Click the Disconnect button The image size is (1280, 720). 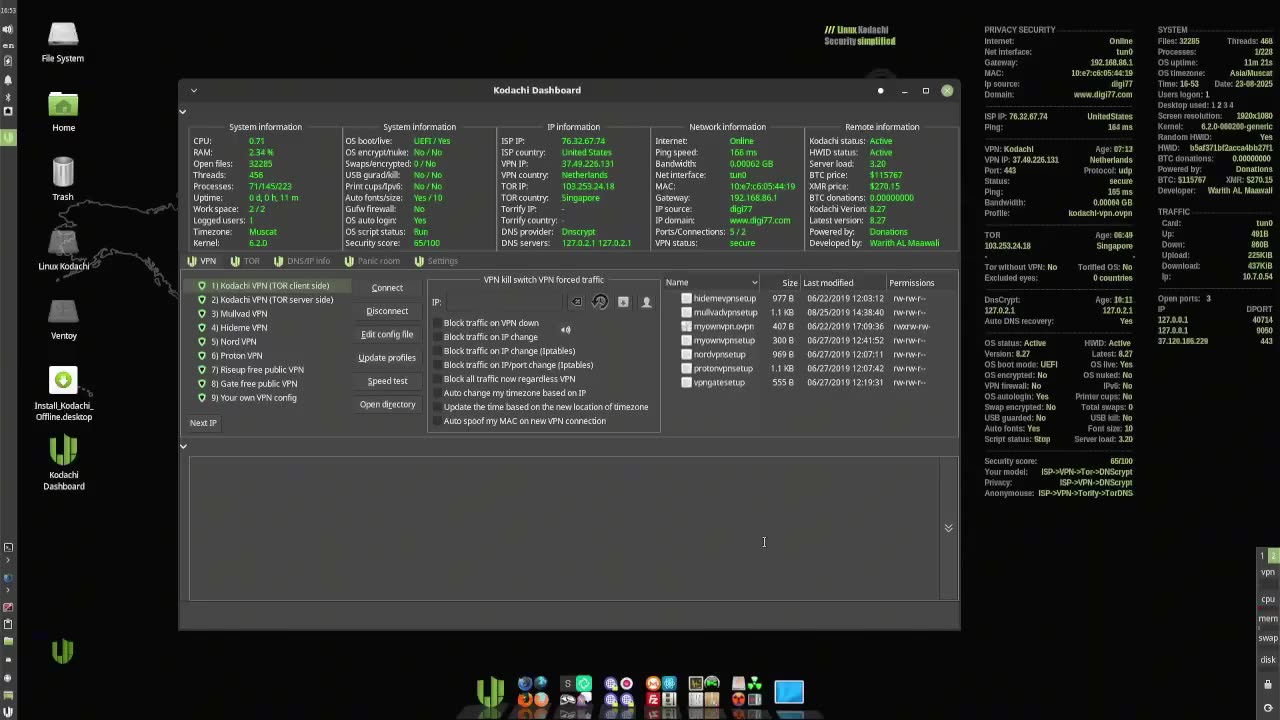[387, 311]
